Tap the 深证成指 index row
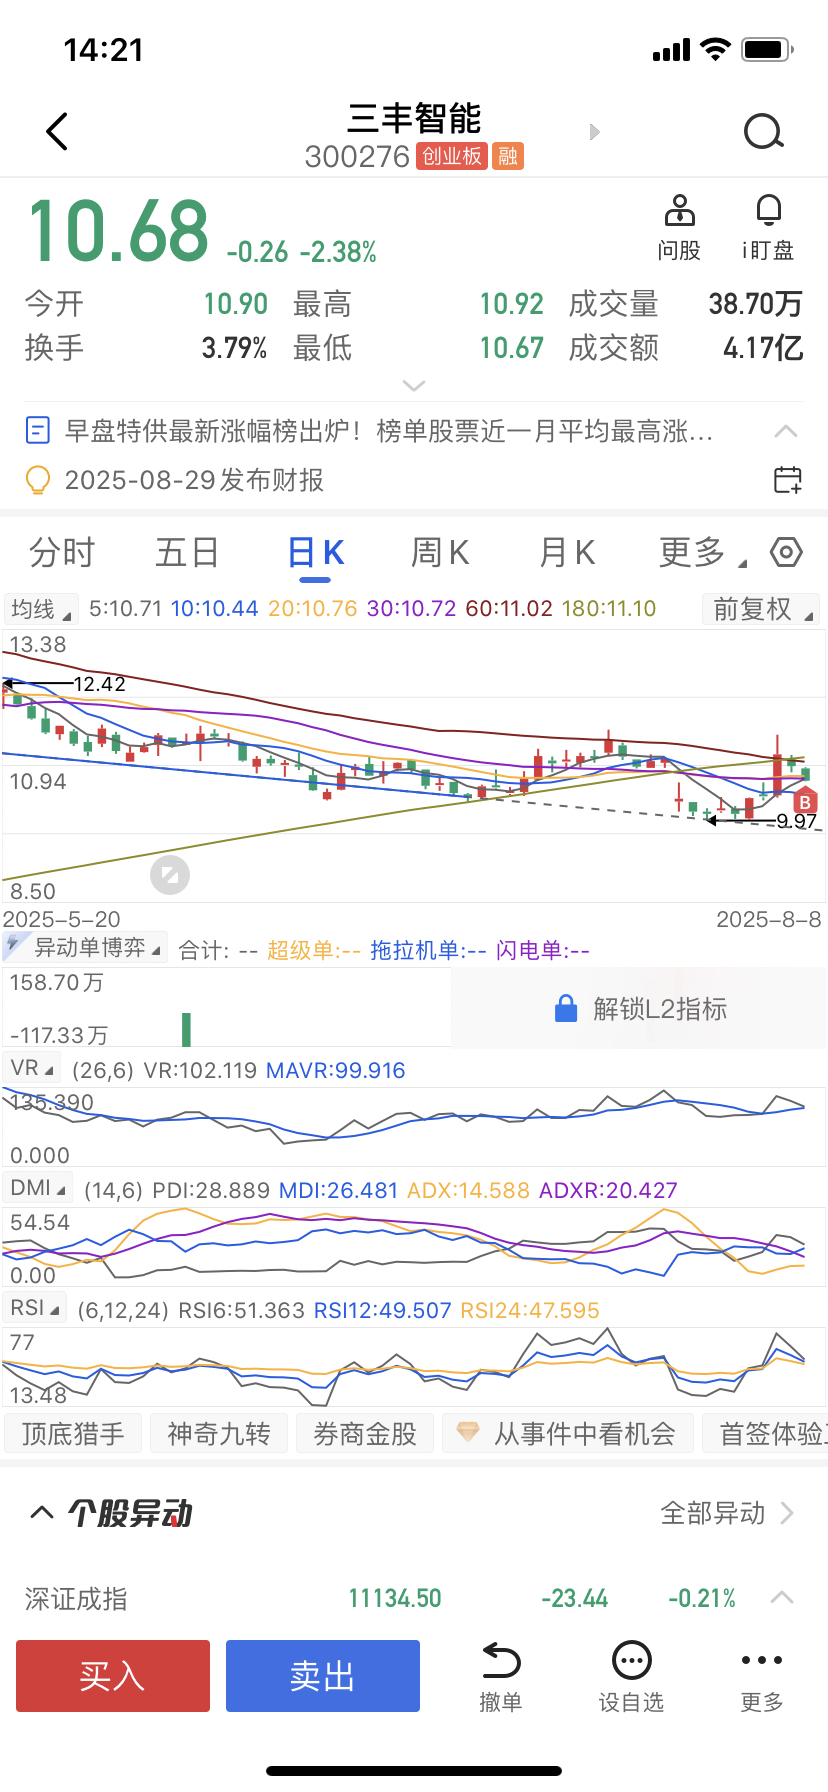 tap(414, 1598)
